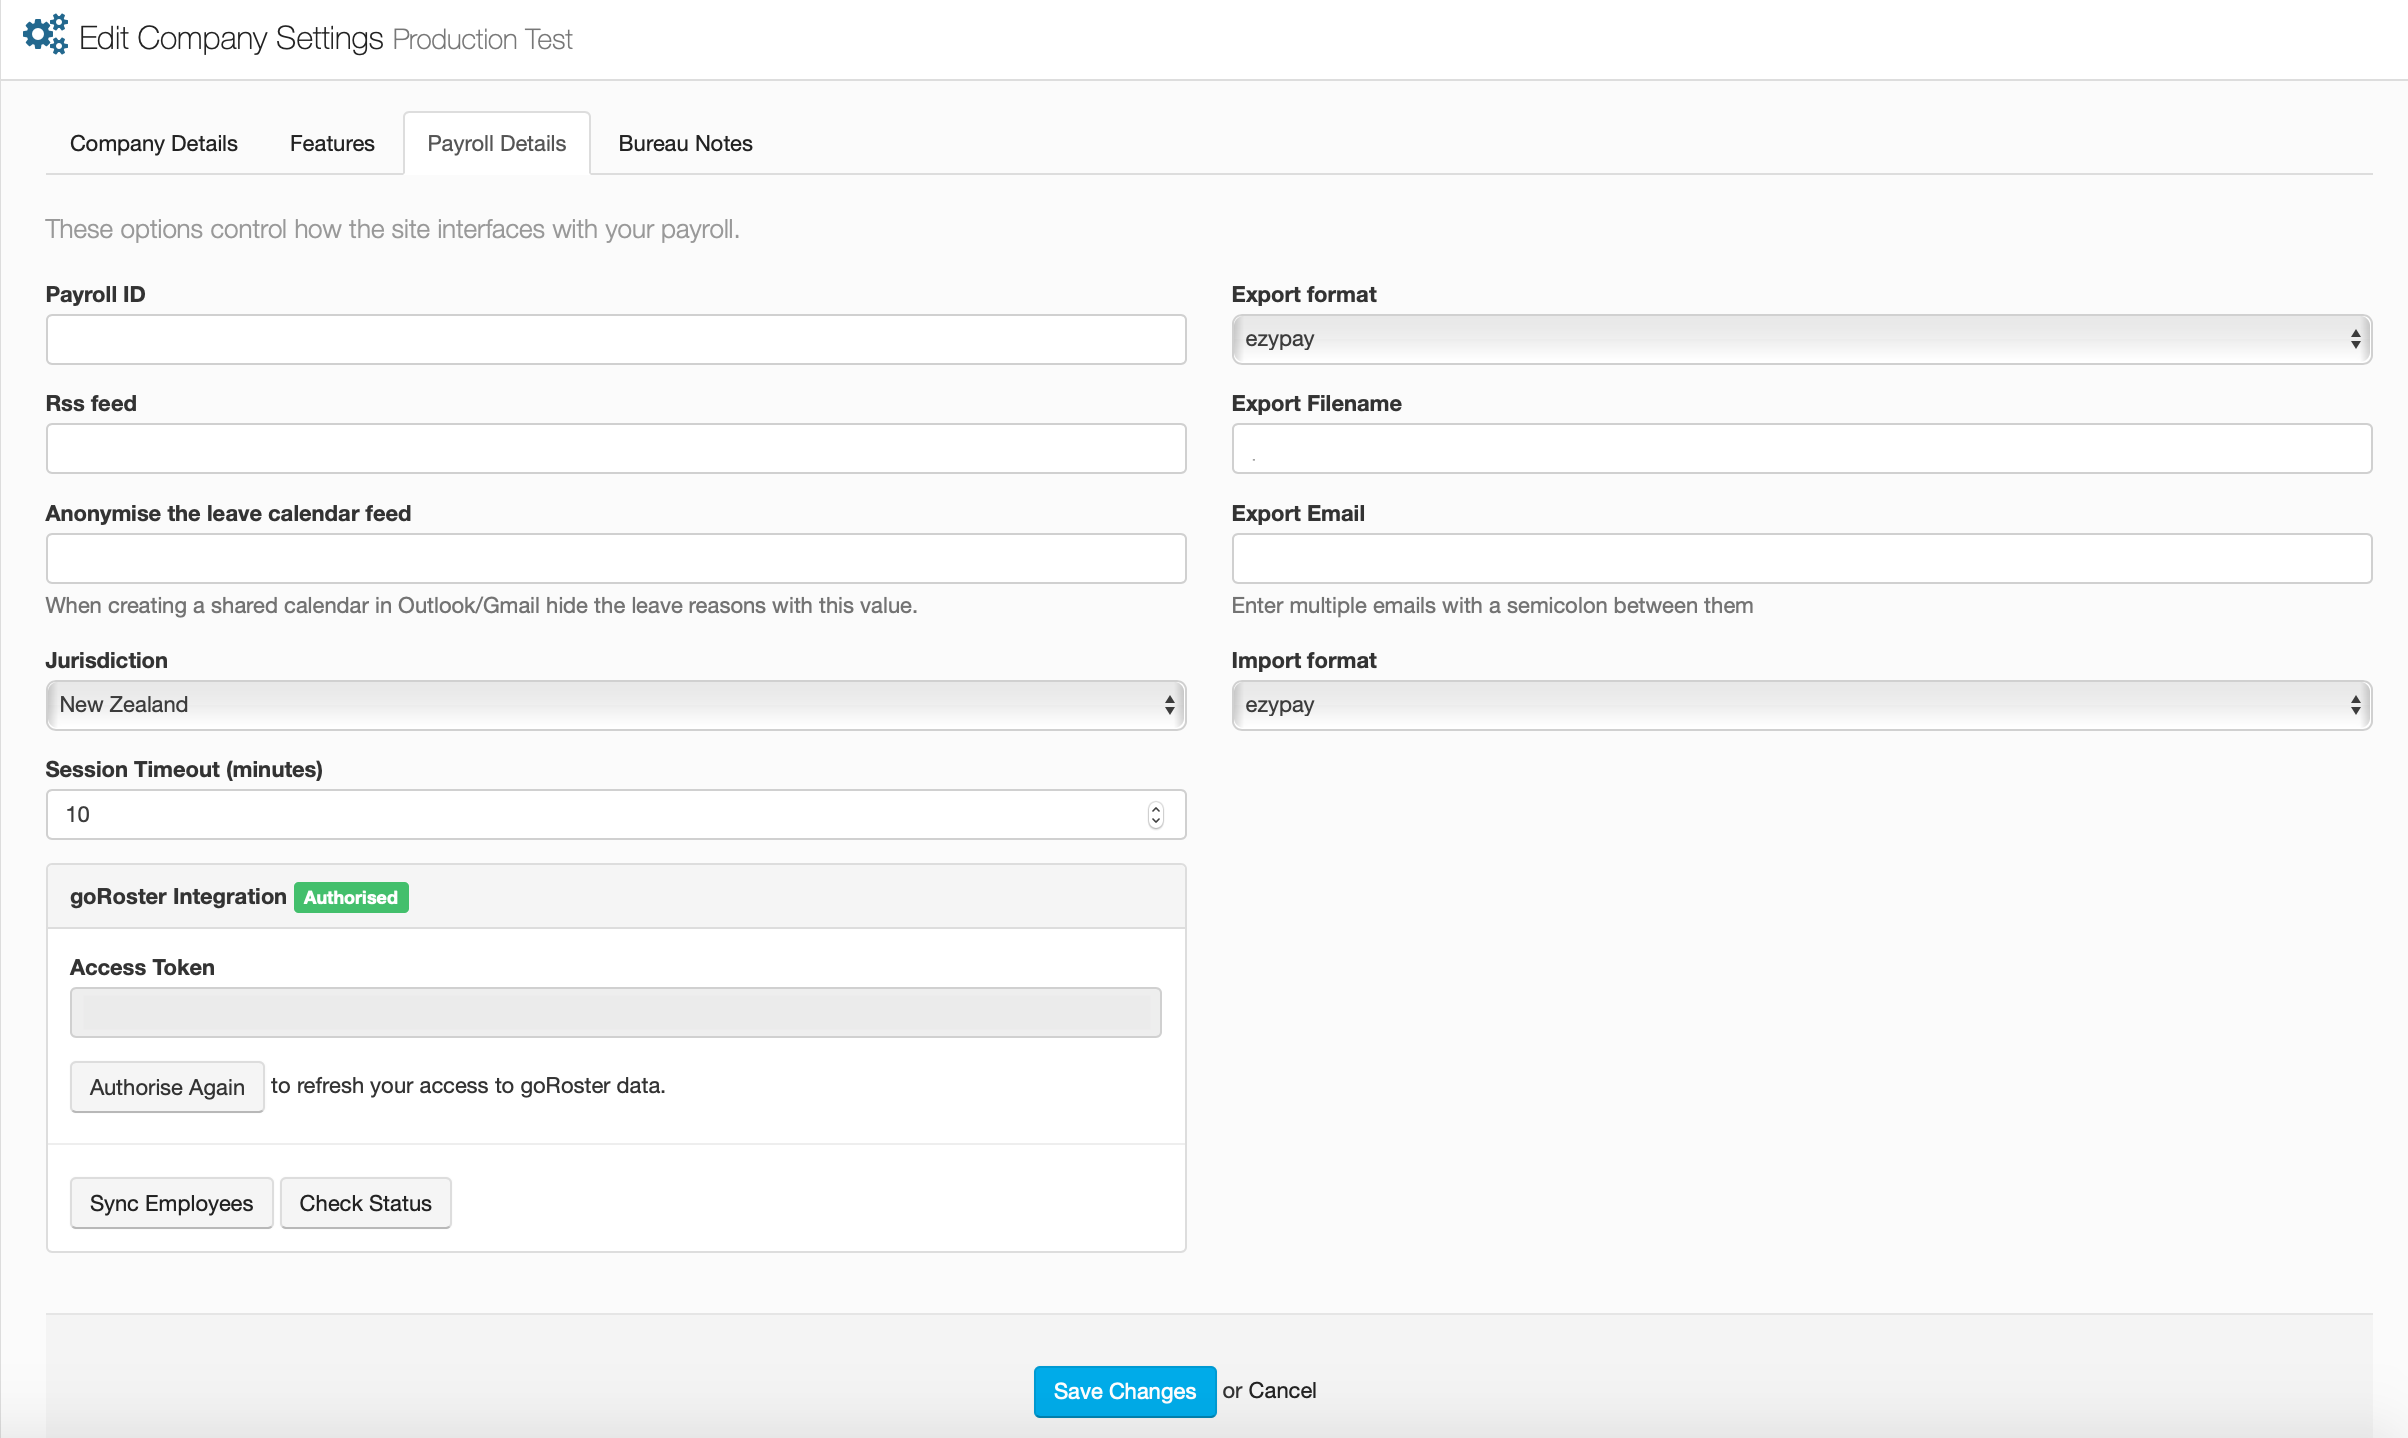Viewport: 2408px width, 1438px height.
Task: Click the Payroll ID input field
Action: (x=615, y=340)
